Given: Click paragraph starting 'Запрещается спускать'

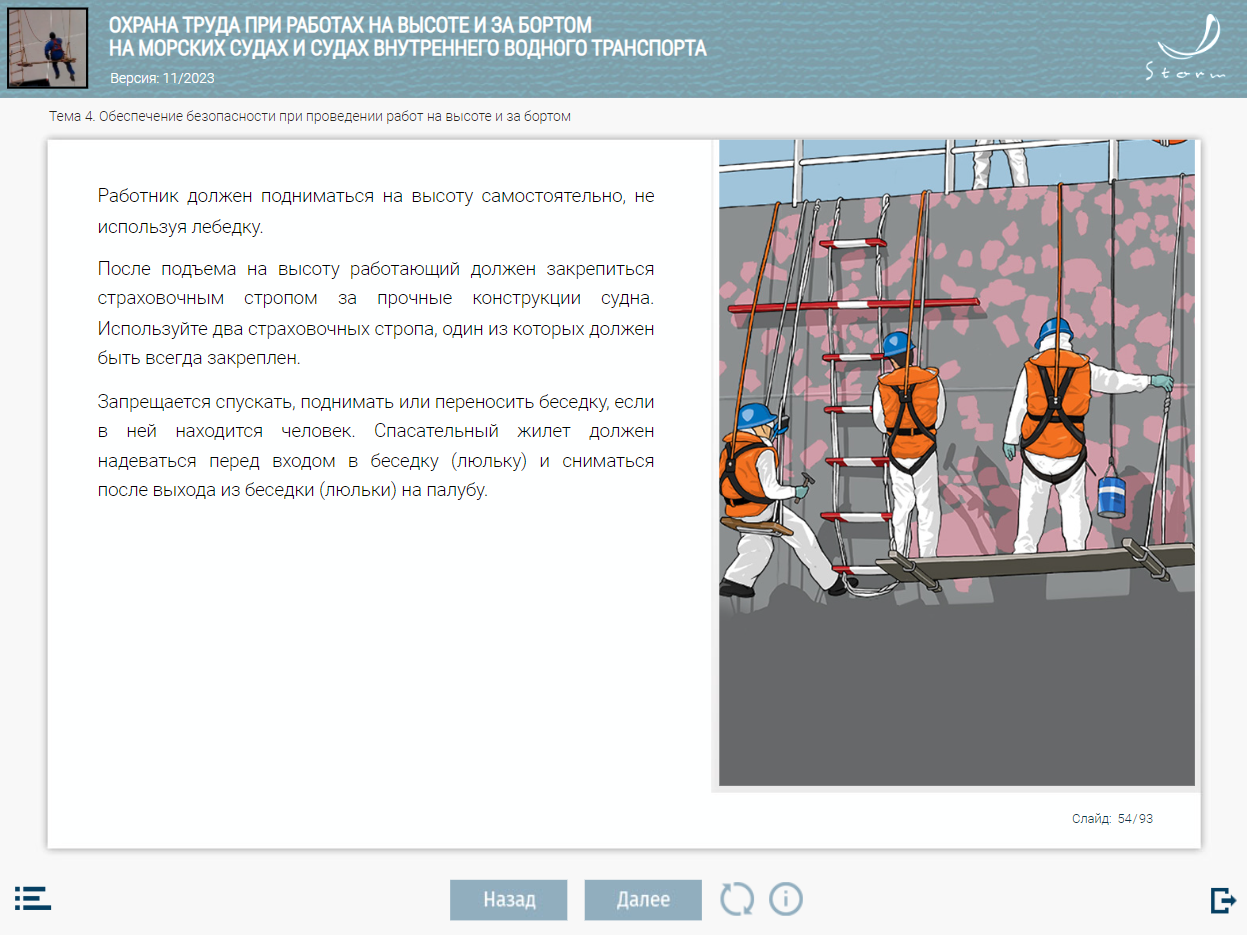Looking at the screenshot, I should [376, 446].
